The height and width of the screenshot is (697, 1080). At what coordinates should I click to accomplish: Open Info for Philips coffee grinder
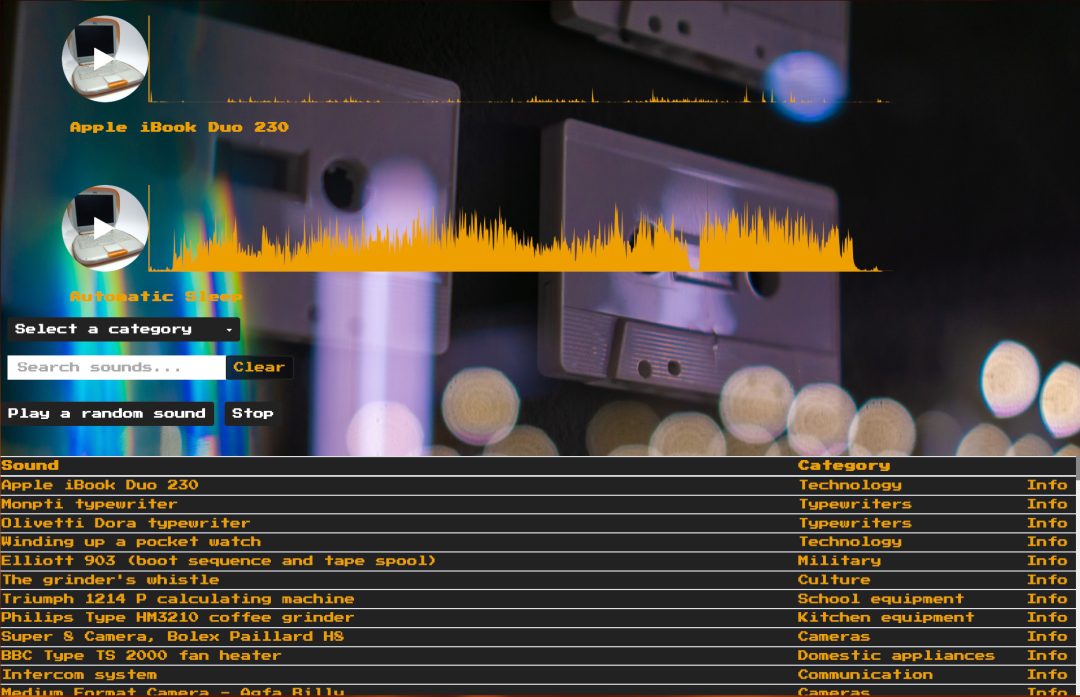point(1046,618)
